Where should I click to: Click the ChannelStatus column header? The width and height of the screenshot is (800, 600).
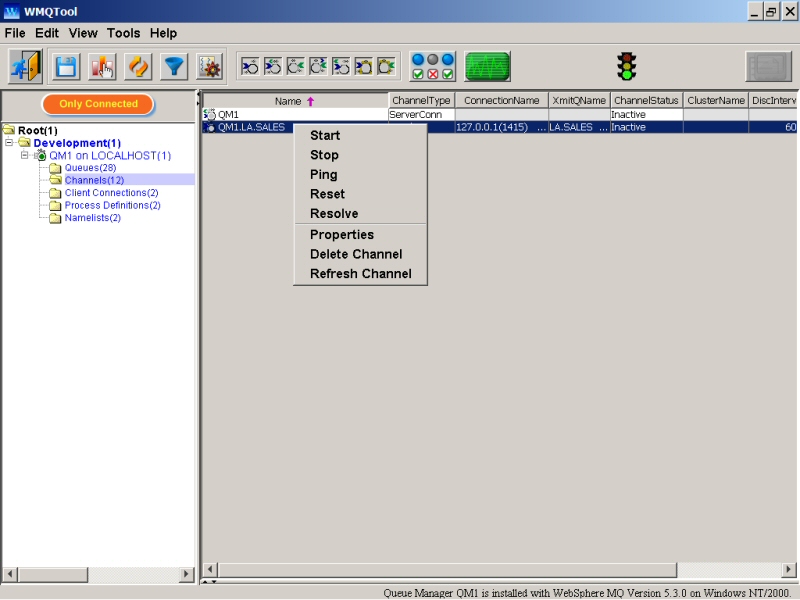point(646,101)
